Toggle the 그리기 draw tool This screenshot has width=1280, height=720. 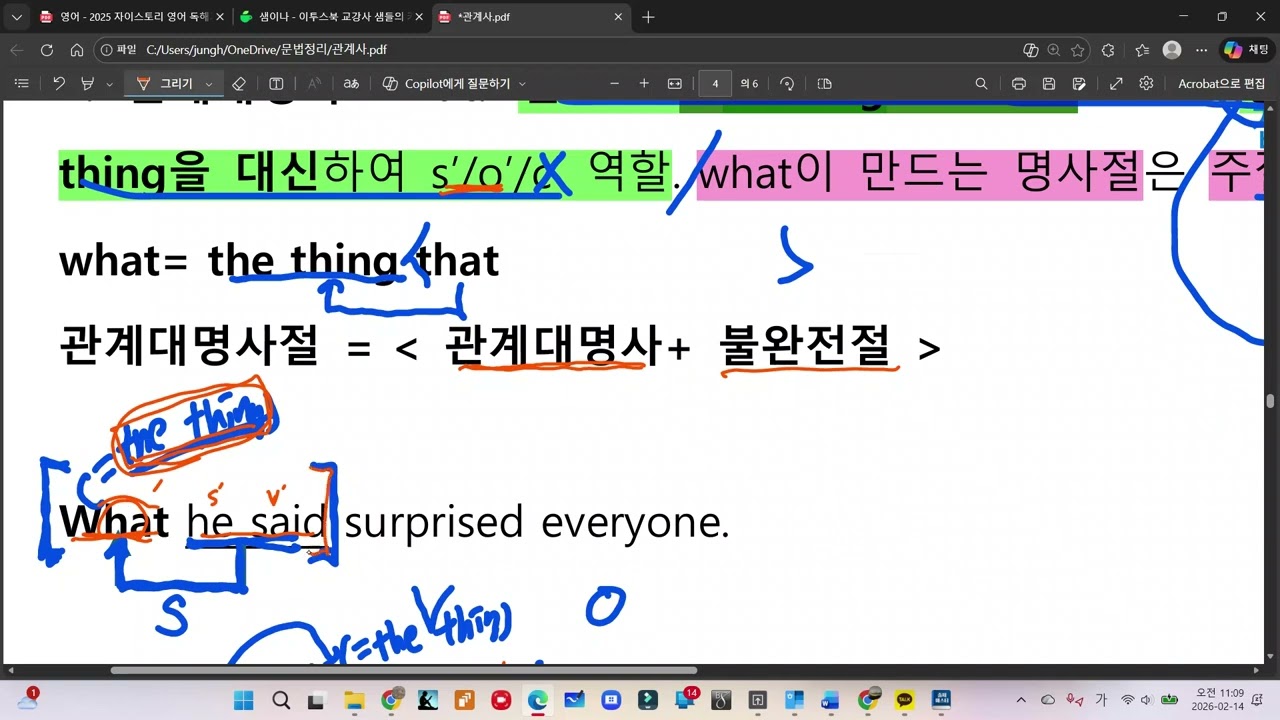[166, 84]
